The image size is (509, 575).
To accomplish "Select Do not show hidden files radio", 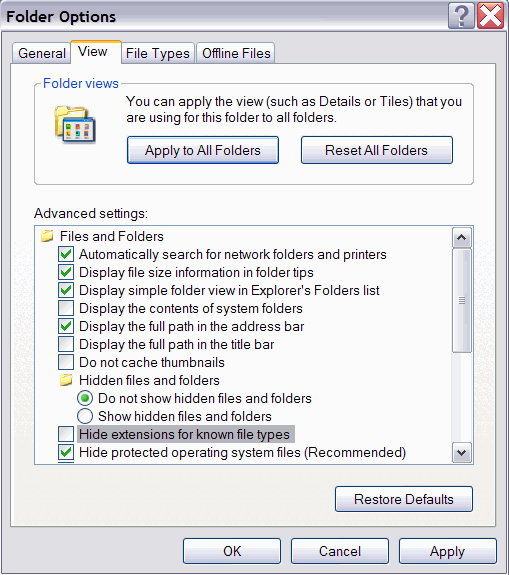I will 85,398.
